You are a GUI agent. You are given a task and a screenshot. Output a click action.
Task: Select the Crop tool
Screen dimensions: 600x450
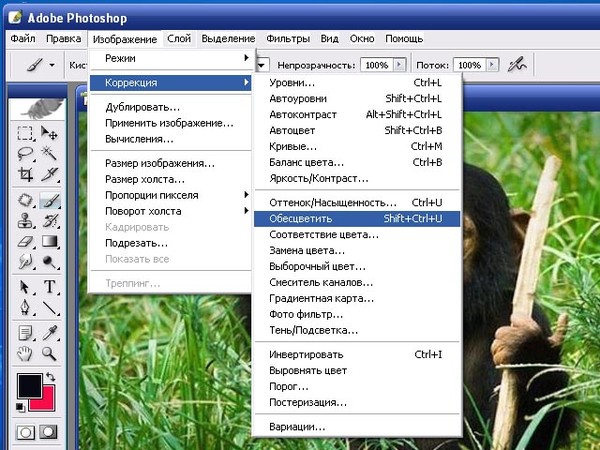(x=25, y=174)
